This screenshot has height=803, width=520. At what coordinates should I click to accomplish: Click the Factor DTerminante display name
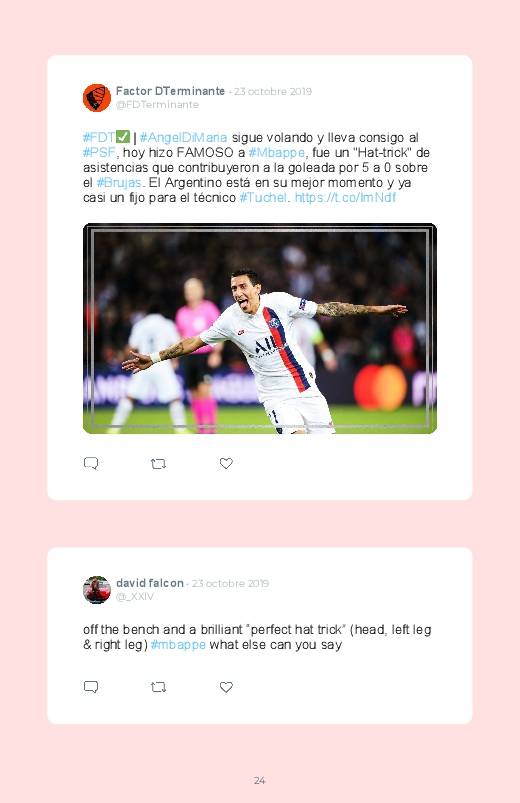coord(171,91)
